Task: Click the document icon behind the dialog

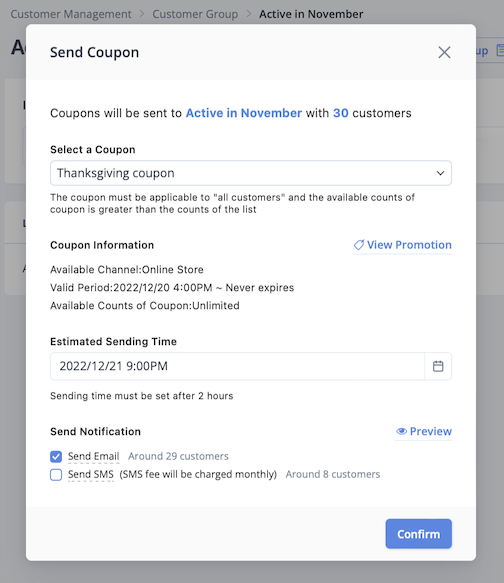Action: point(500,51)
